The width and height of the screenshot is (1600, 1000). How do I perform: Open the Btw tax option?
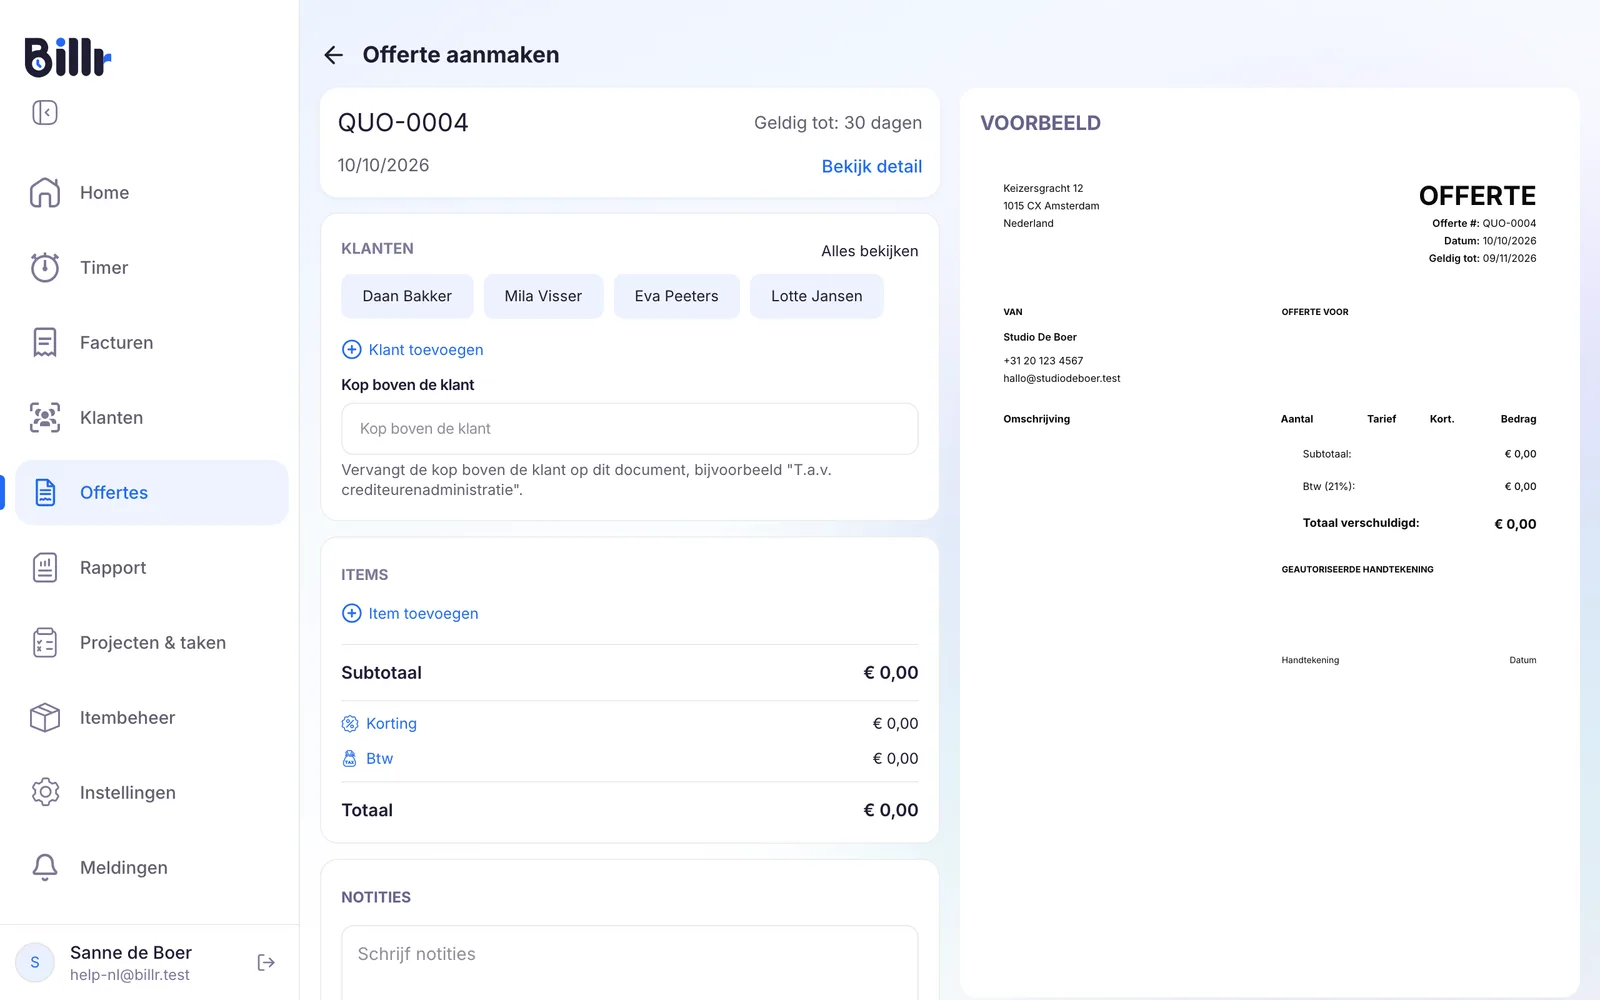coord(379,759)
